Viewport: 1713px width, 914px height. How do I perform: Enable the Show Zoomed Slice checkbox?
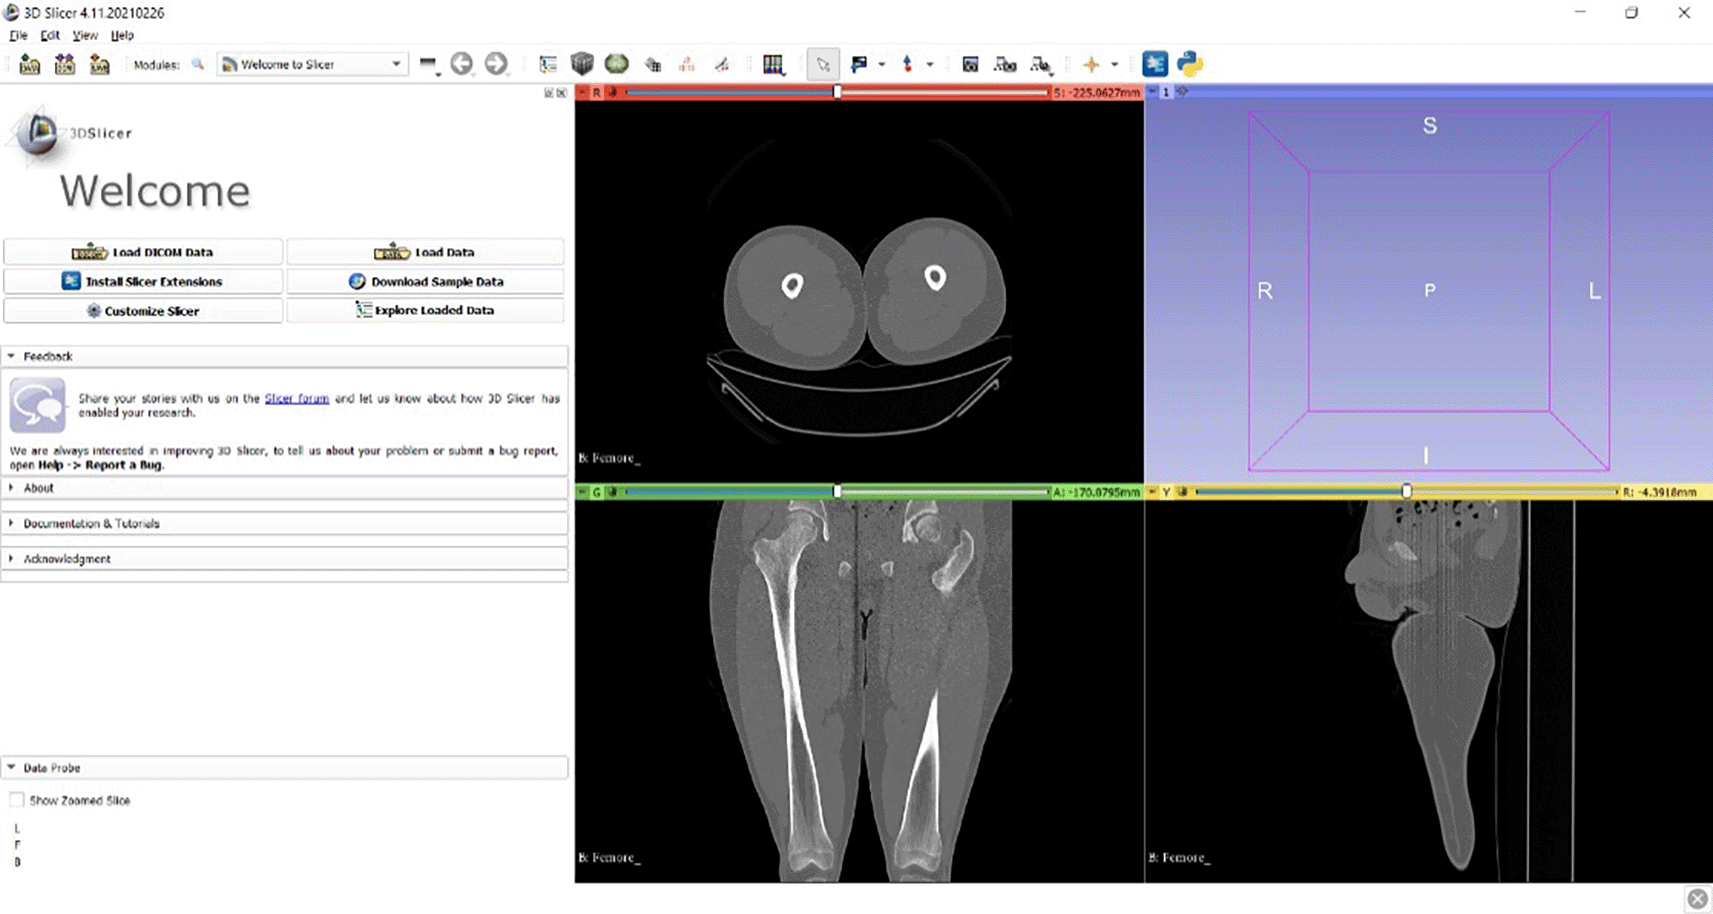tap(17, 800)
